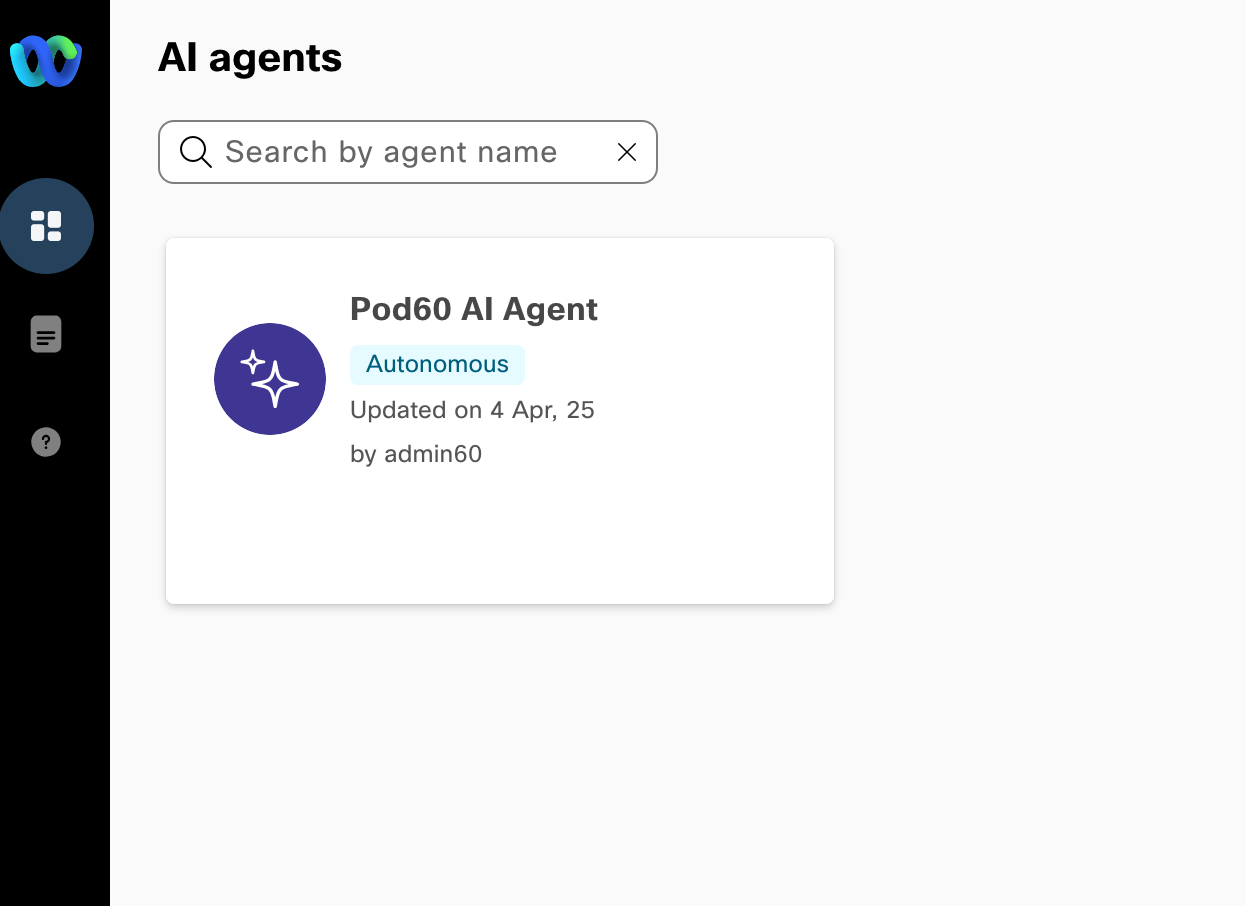Click the sparkle stars on the agent avatar
This screenshot has height=906, width=1246.
(x=270, y=379)
